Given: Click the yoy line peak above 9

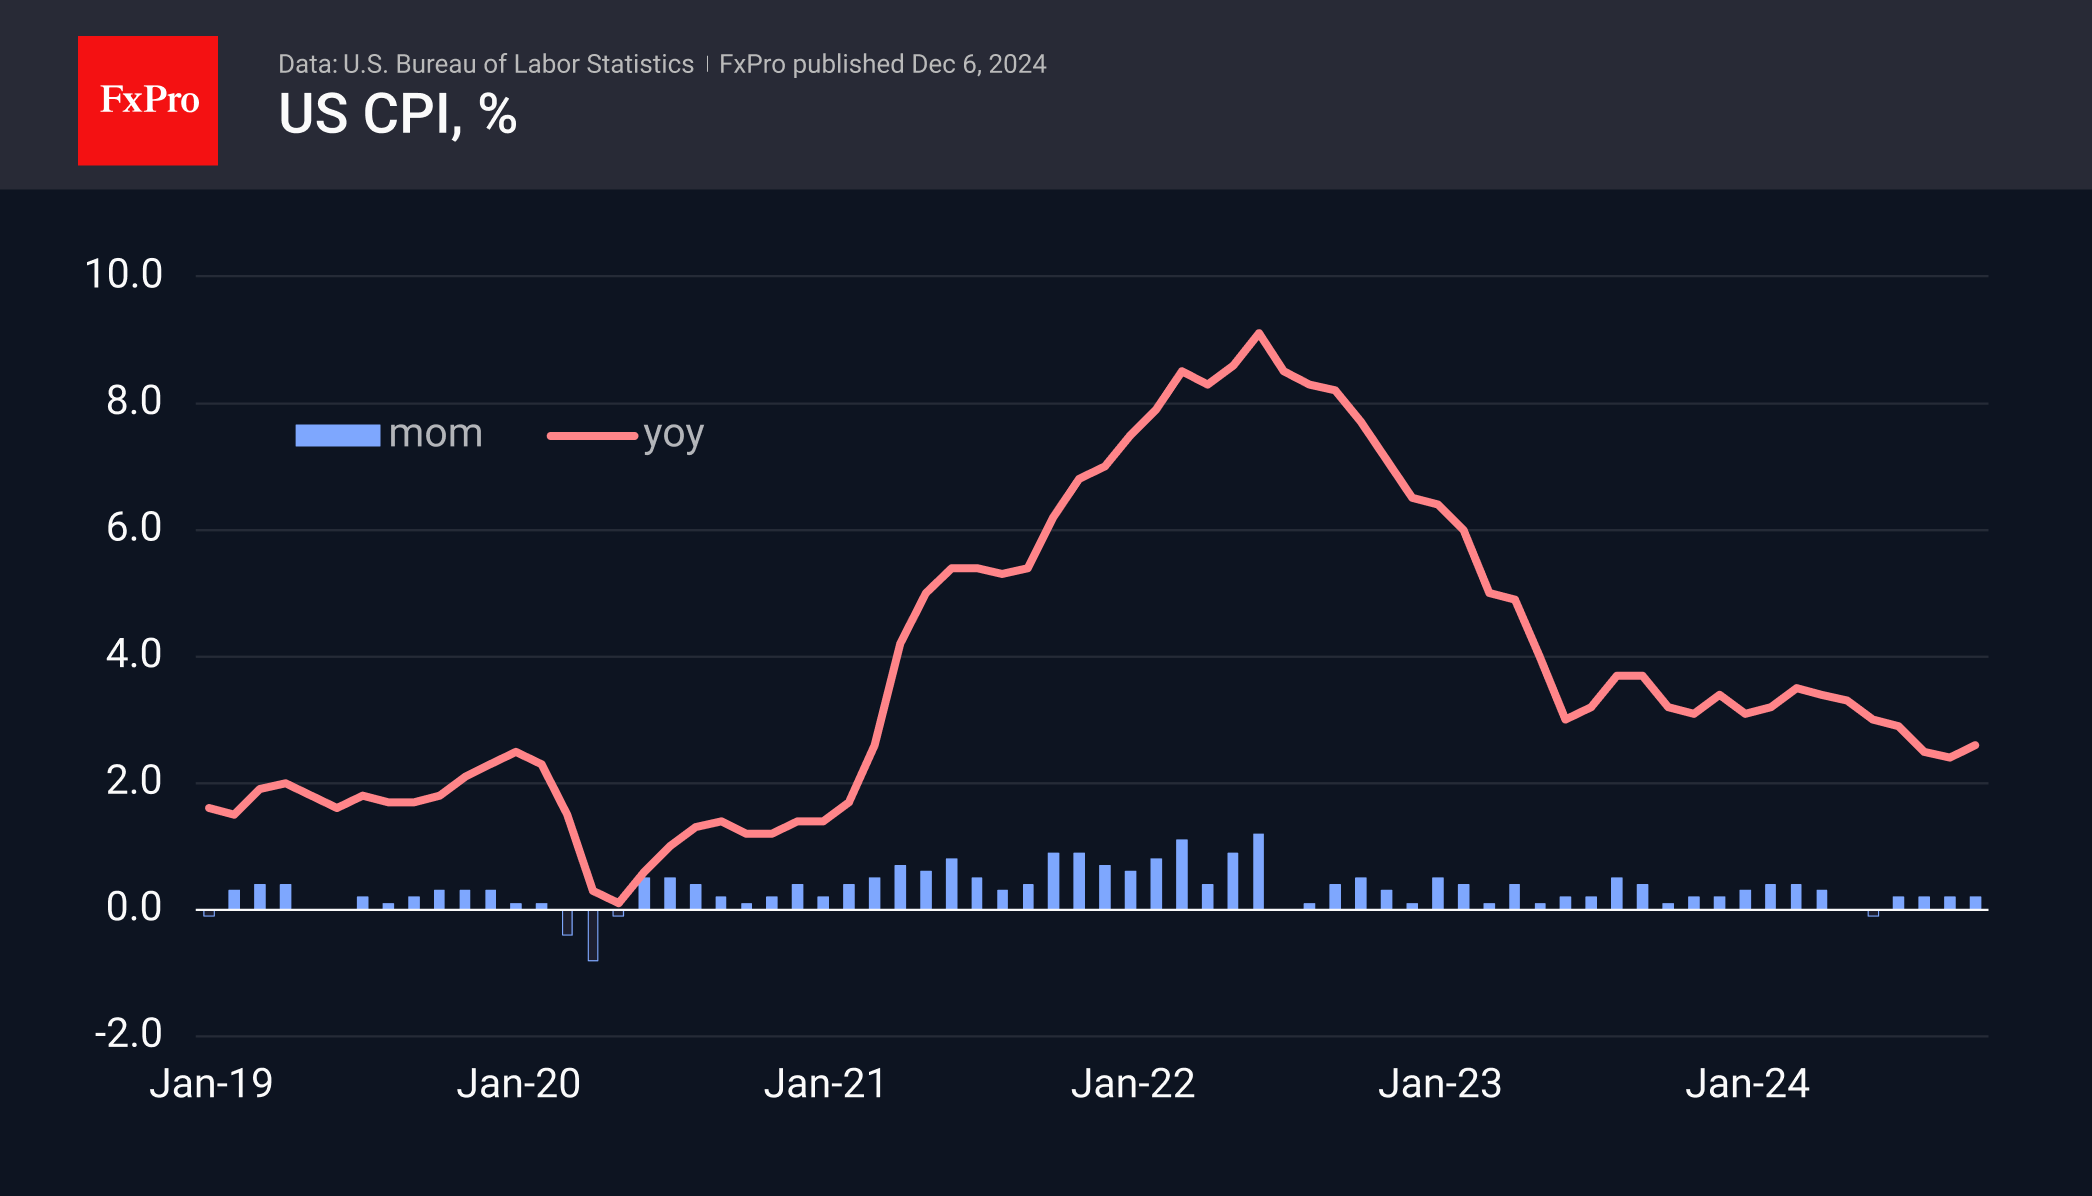Looking at the screenshot, I should [1258, 333].
